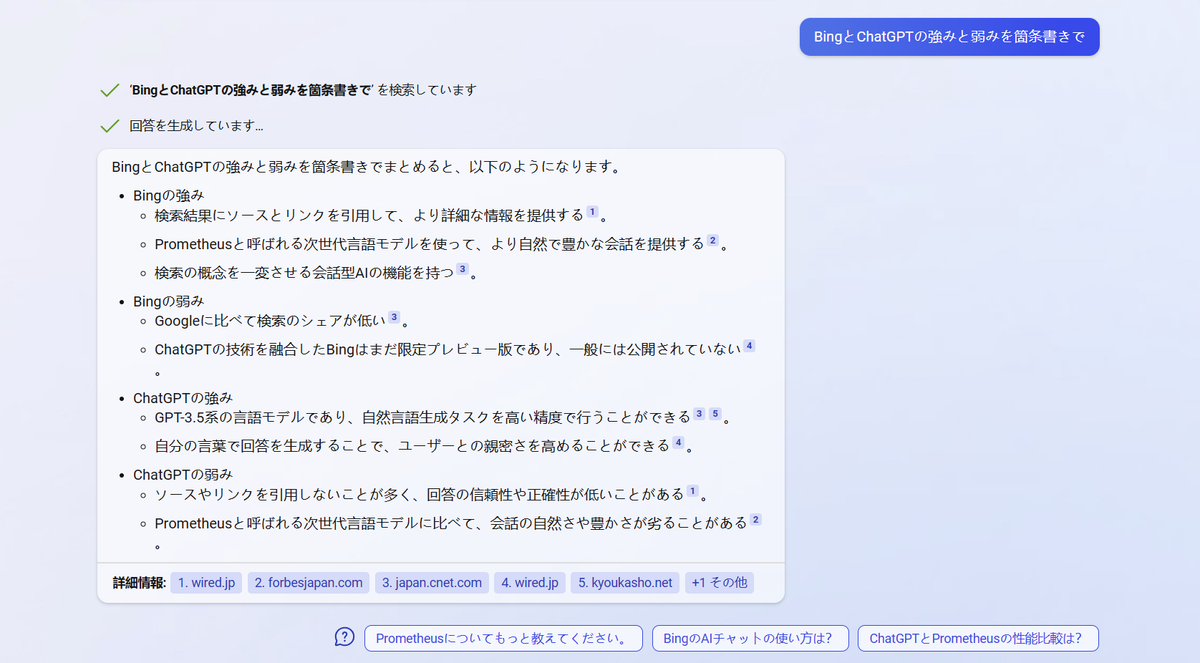Select the 'Prometheusについてもっと教えてください。' suggestion
This screenshot has height=663, width=1200.
pyautogui.click(x=503, y=637)
